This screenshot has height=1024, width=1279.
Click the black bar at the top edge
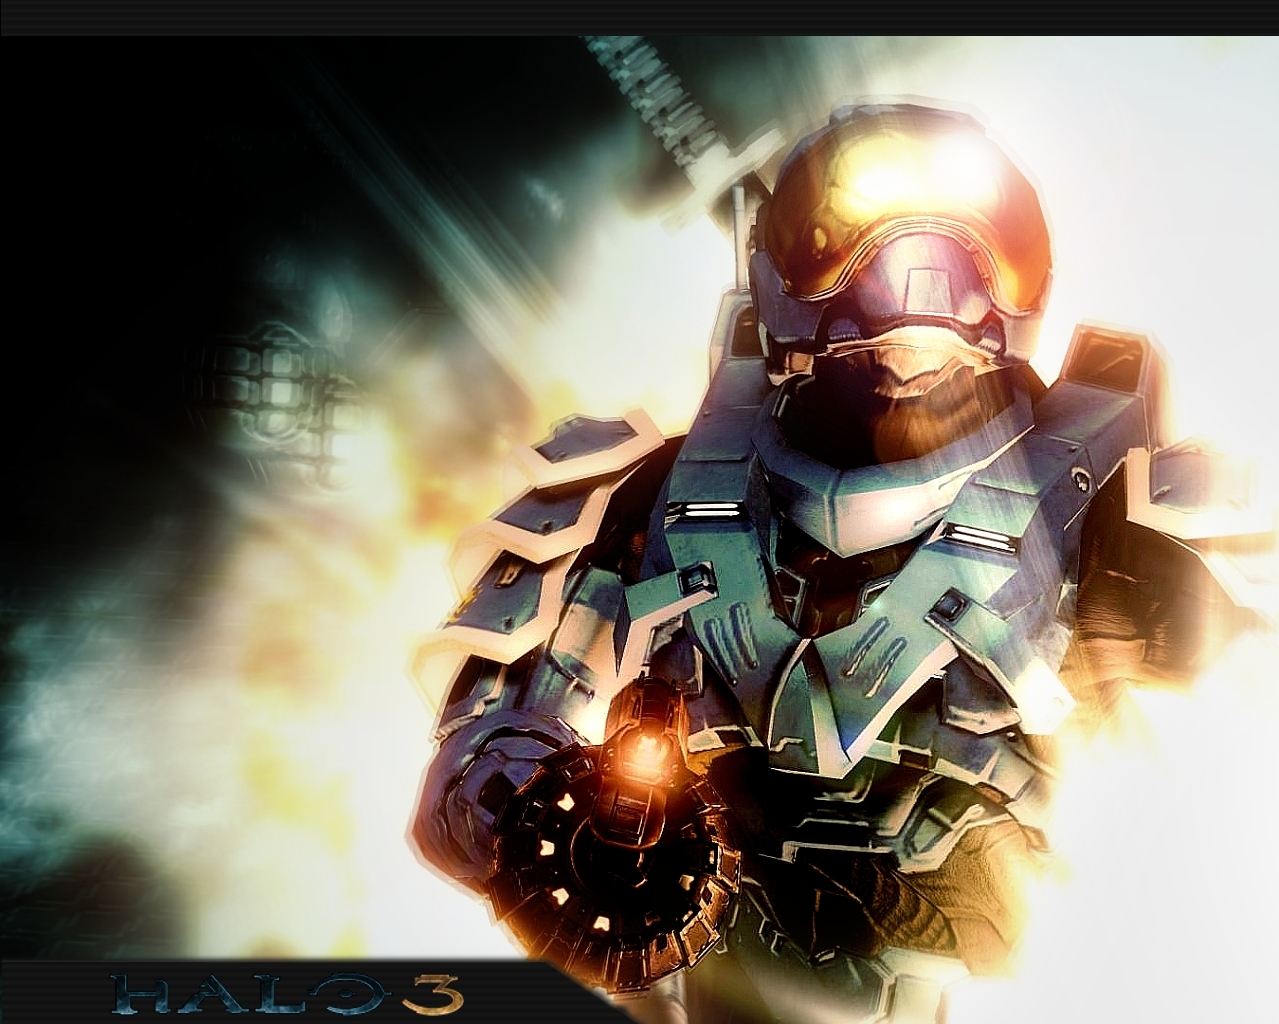point(640,15)
